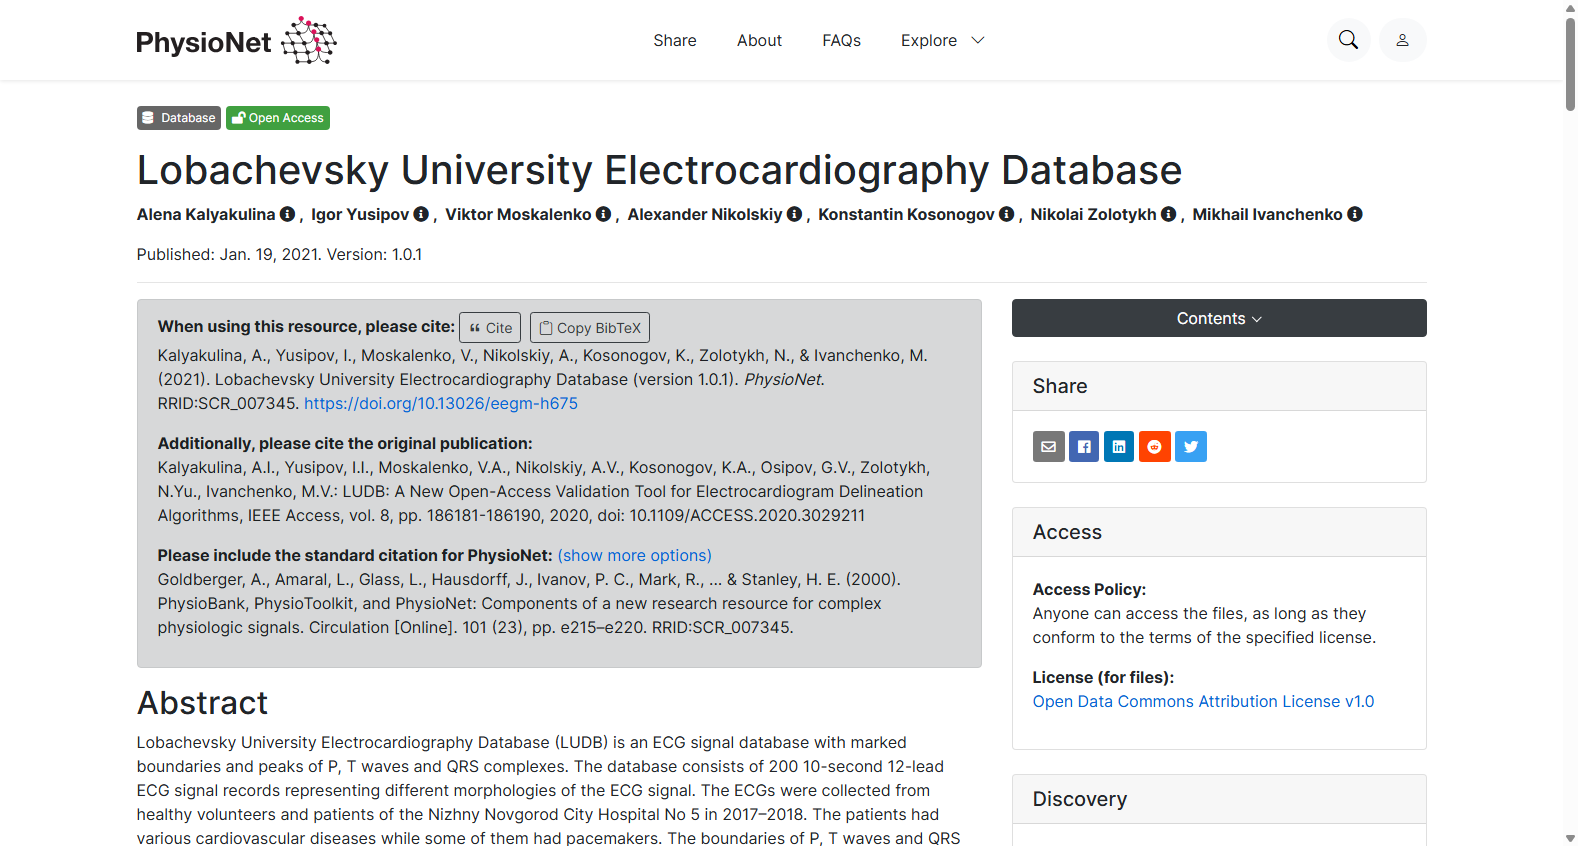Open the user account icon
Image resolution: width=1578 pixels, height=846 pixels.
click(x=1402, y=40)
